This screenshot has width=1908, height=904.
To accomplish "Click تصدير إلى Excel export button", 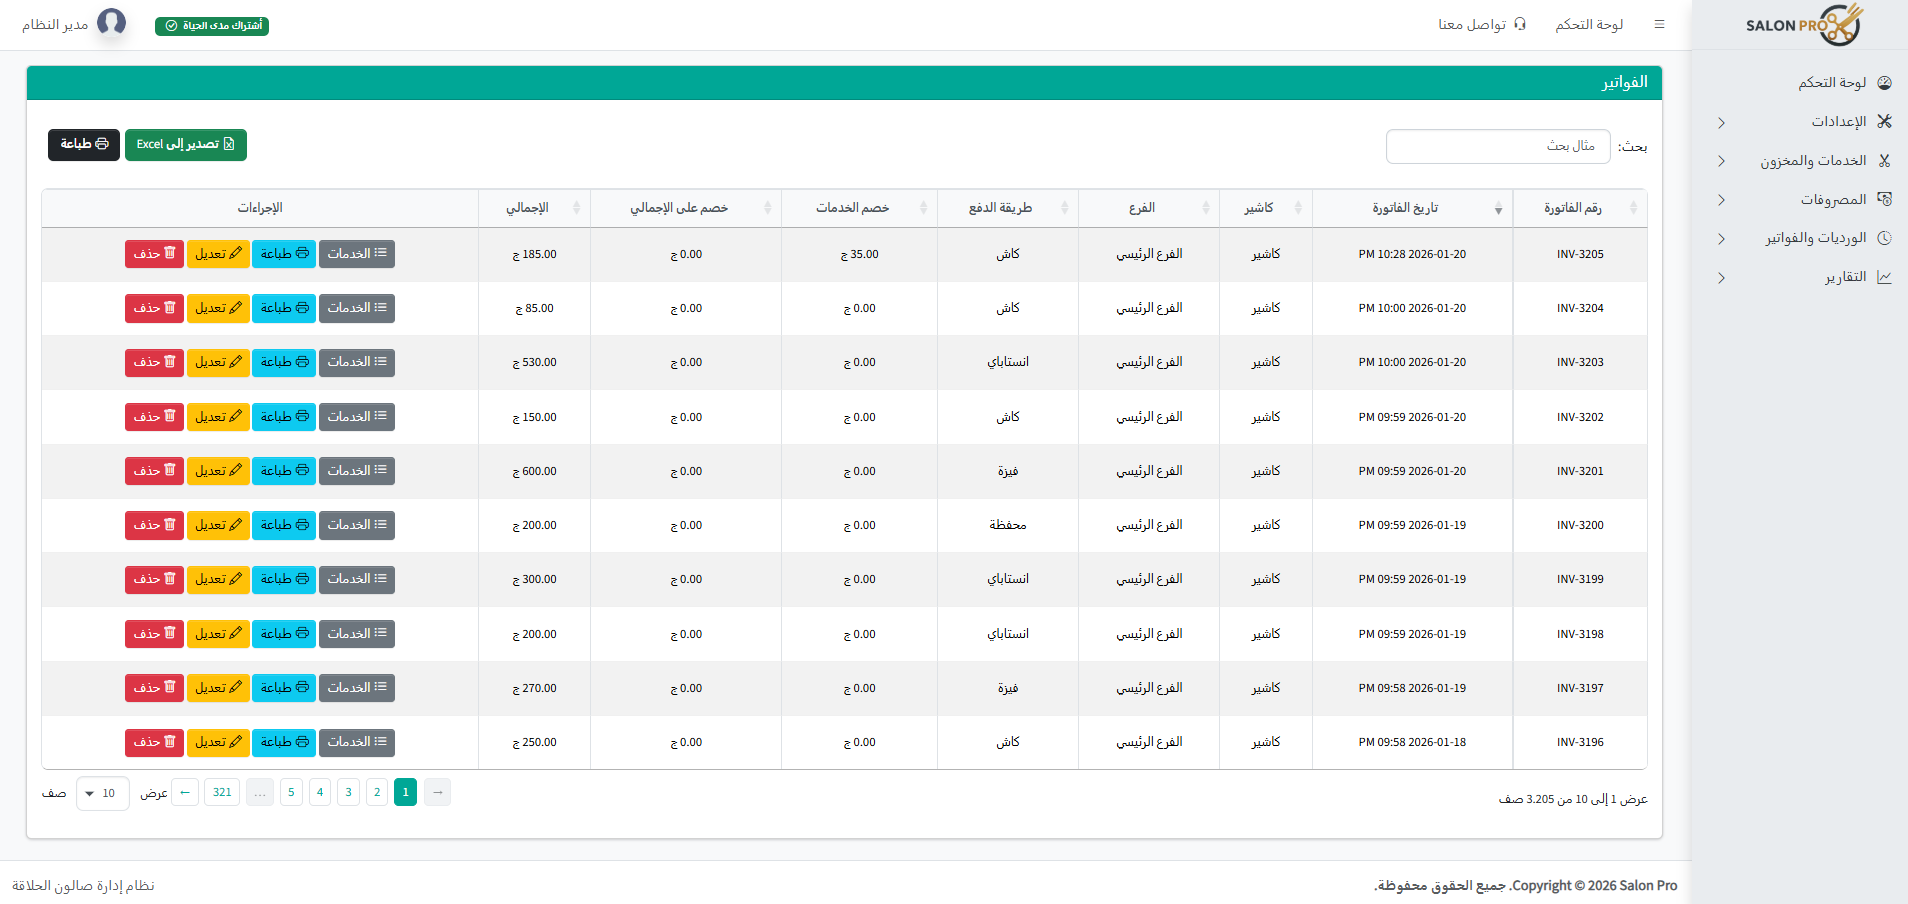I will pyautogui.click(x=186, y=144).
